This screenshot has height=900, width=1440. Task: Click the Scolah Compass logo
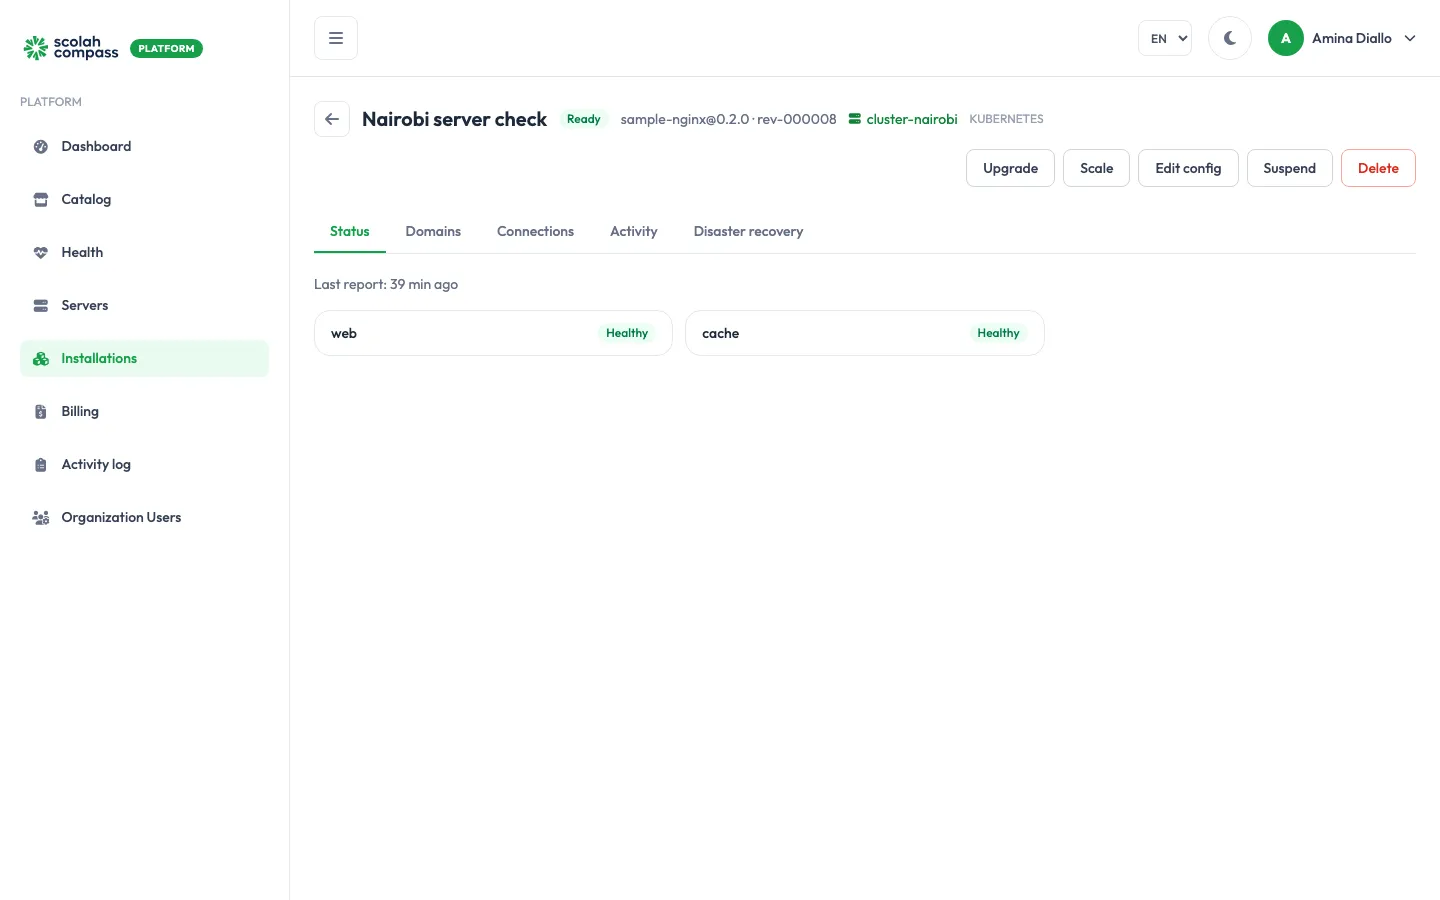[x=71, y=48]
